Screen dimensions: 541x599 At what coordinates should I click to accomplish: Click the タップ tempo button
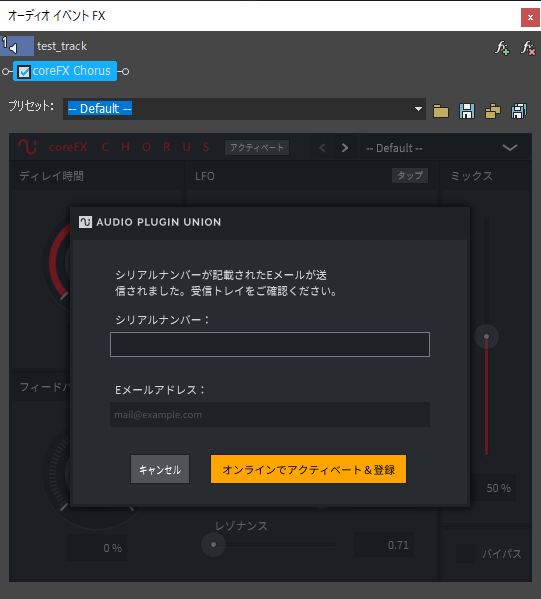click(410, 176)
